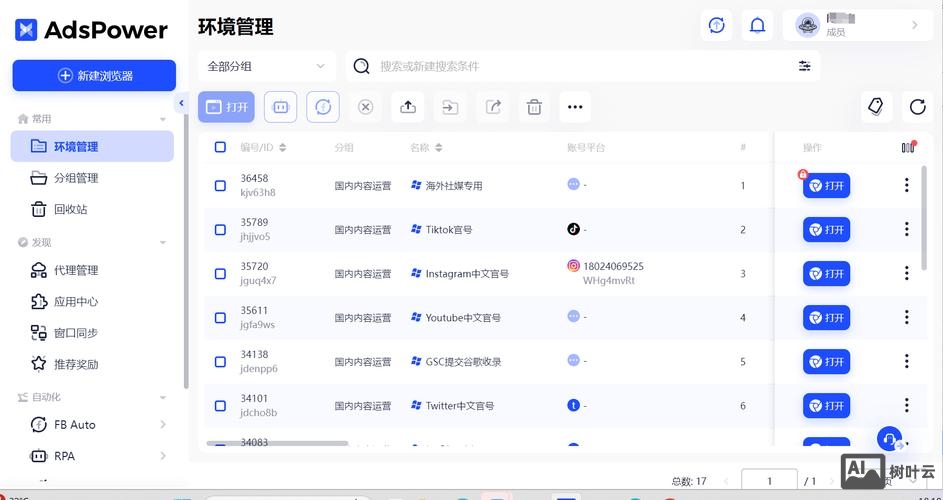Viewport: 943px width, 500px height.
Task: Click the trash delete toolbar icon
Action: point(534,107)
